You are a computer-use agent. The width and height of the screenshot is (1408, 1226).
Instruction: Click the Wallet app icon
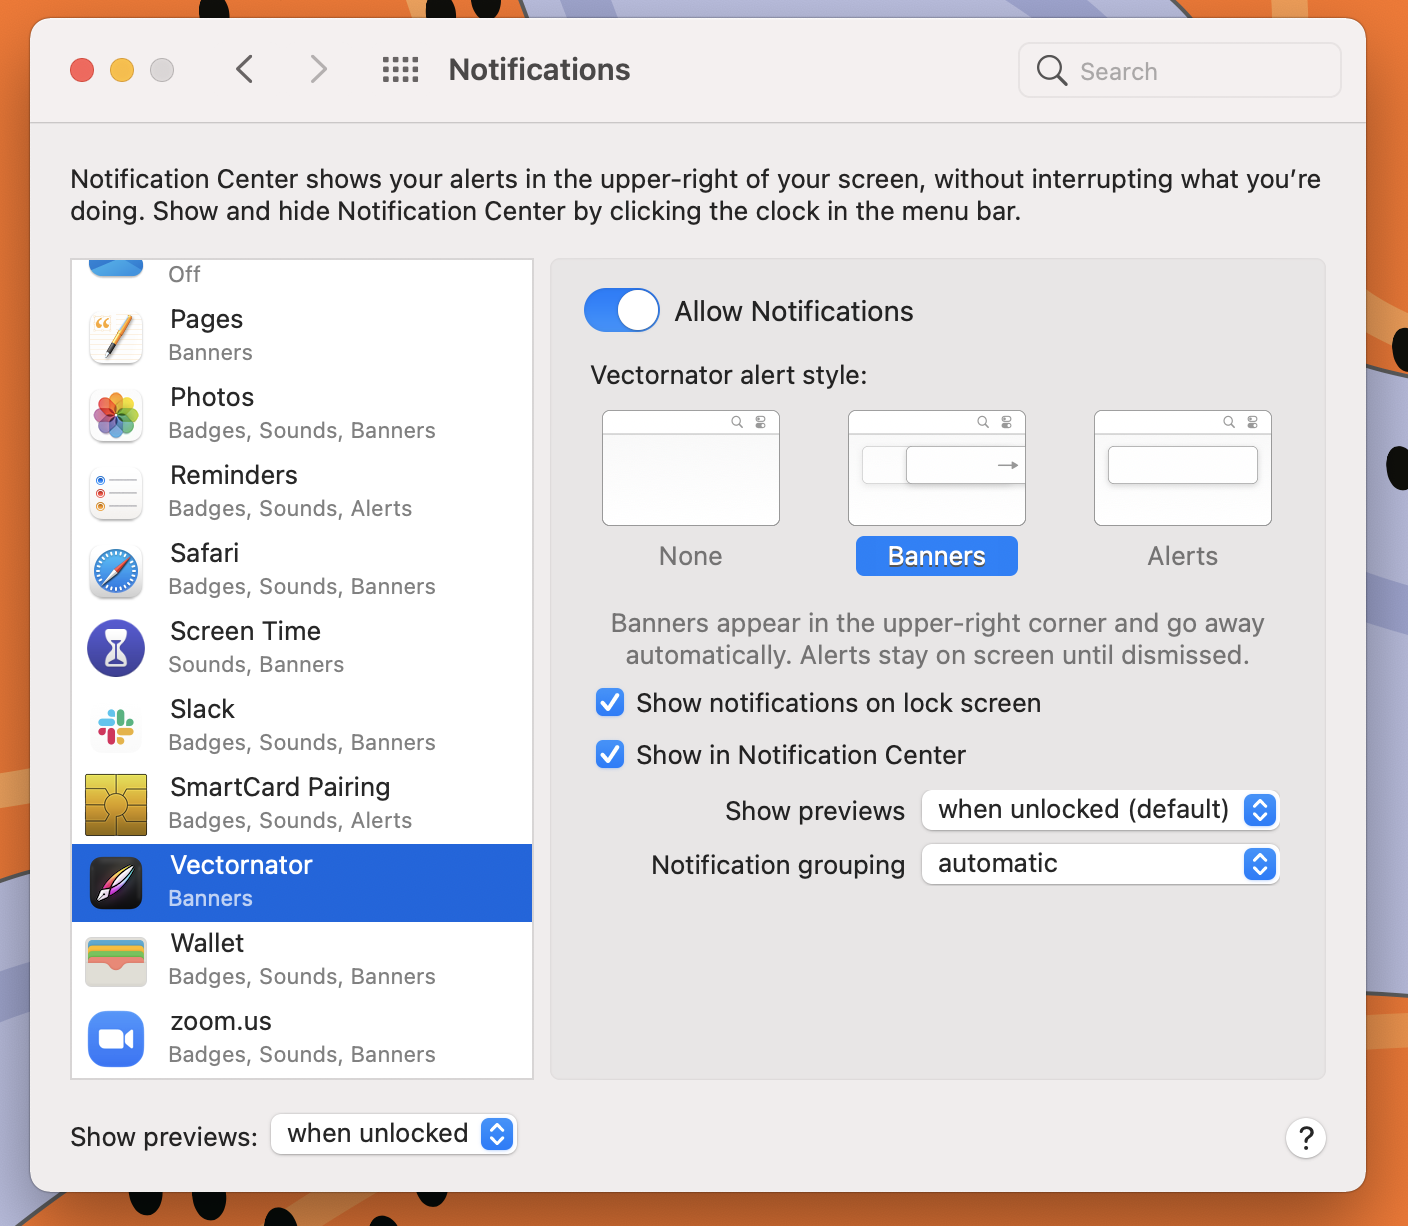click(x=116, y=961)
